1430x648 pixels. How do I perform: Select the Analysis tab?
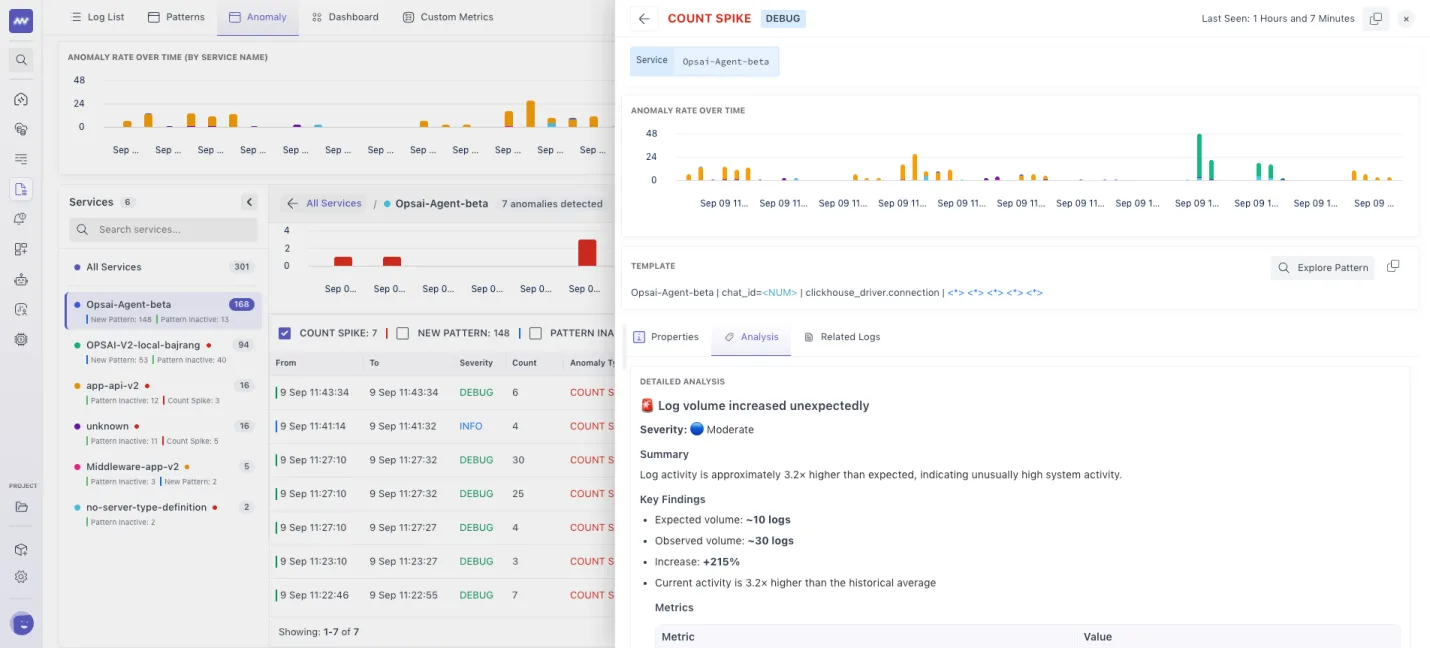tap(751, 337)
